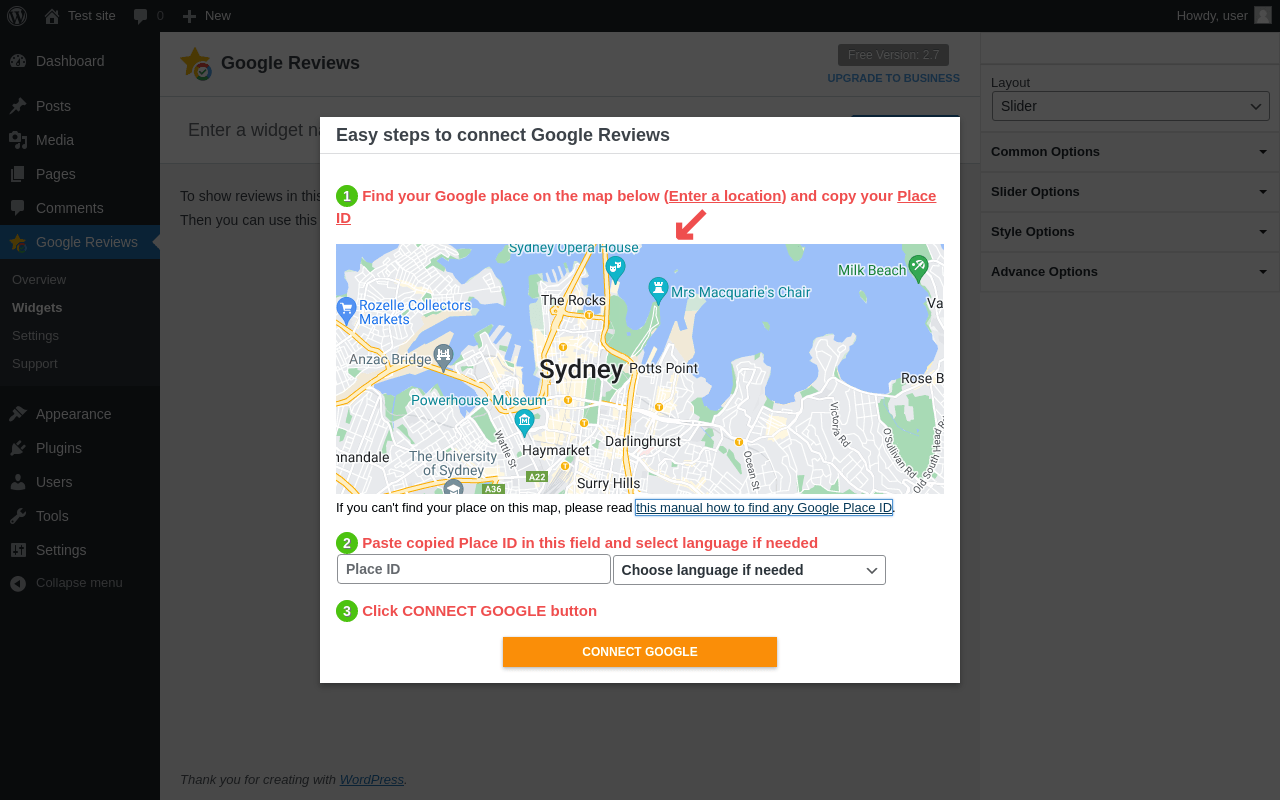The height and width of the screenshot is (800, 1280).
Task: Expand the Common Options section
Action: (x=1130, y=152)
